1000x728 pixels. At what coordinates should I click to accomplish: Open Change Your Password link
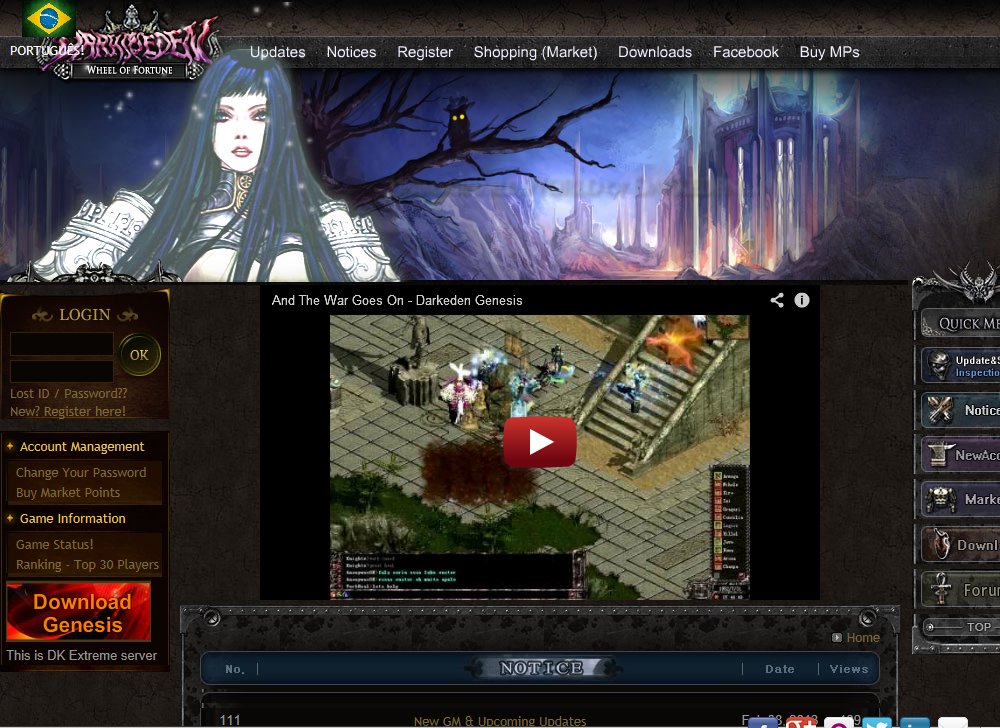pyautogui.click(x=81, y=473)
